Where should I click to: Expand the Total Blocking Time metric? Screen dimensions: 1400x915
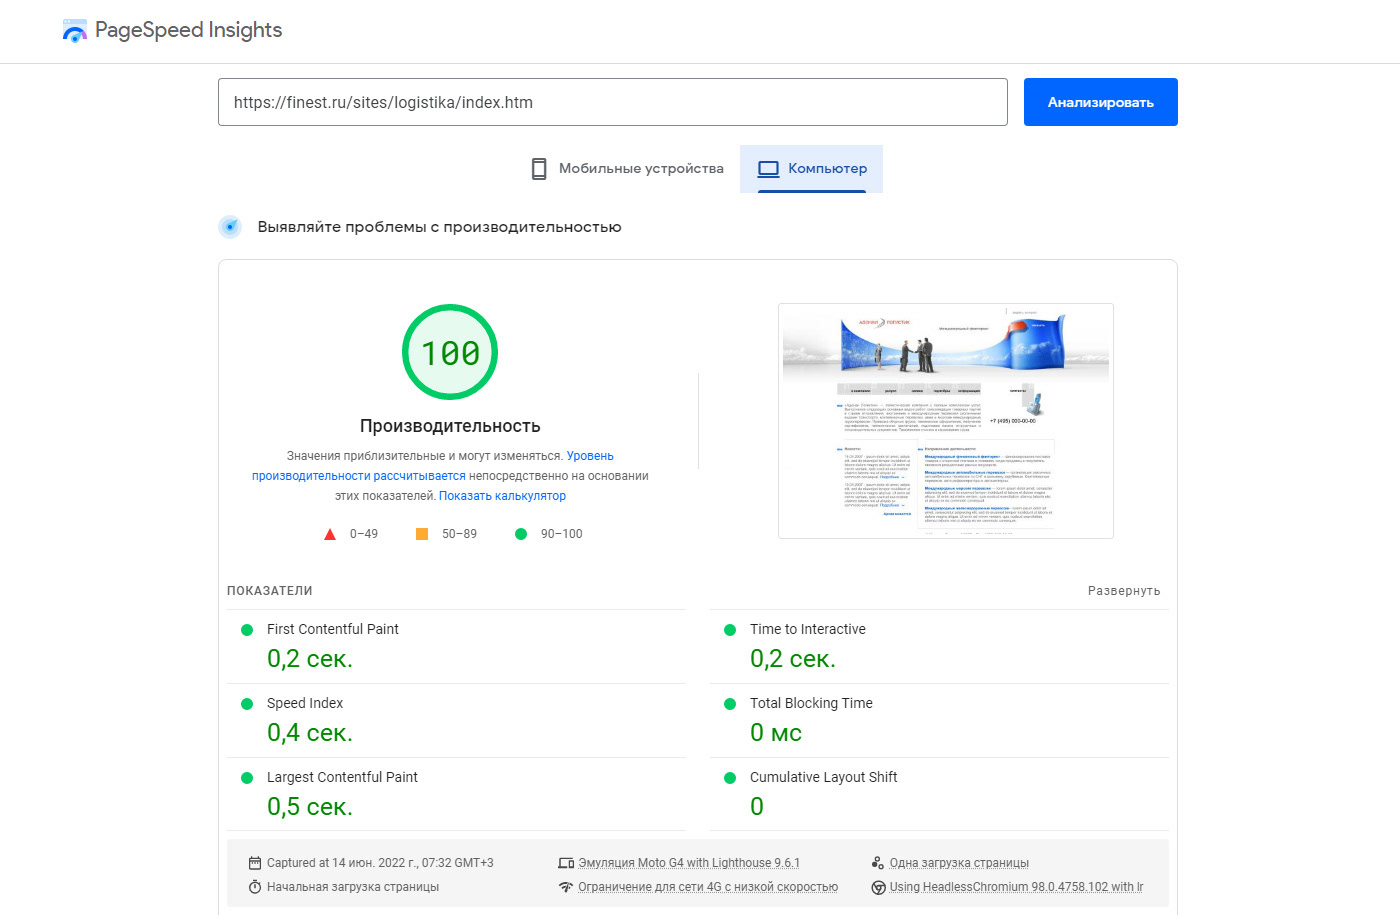811,703
